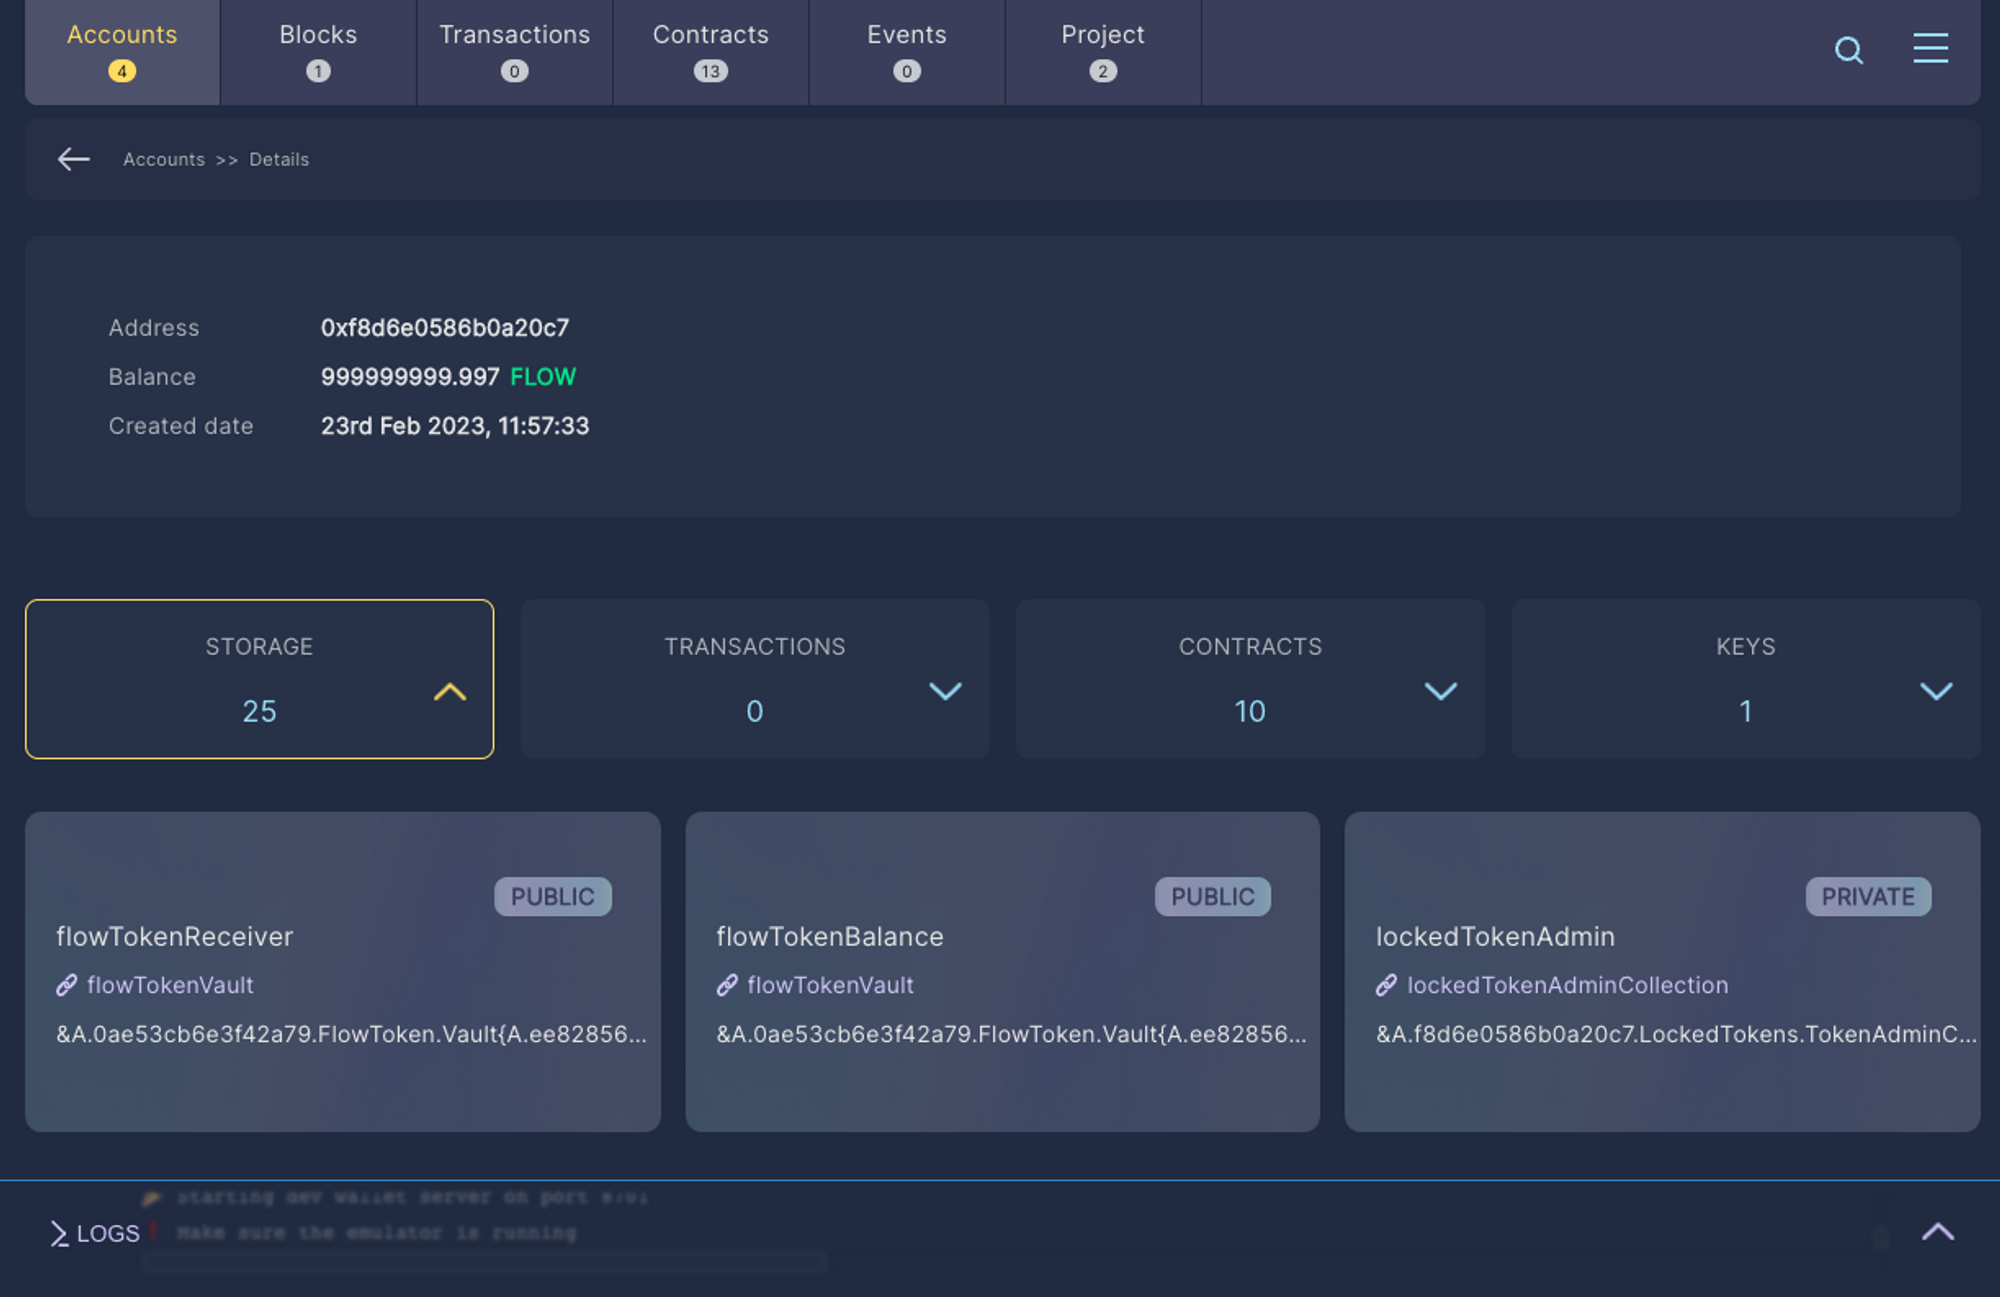Expand logs panel with the chevron-up icon

(x=1940, y=1231)
